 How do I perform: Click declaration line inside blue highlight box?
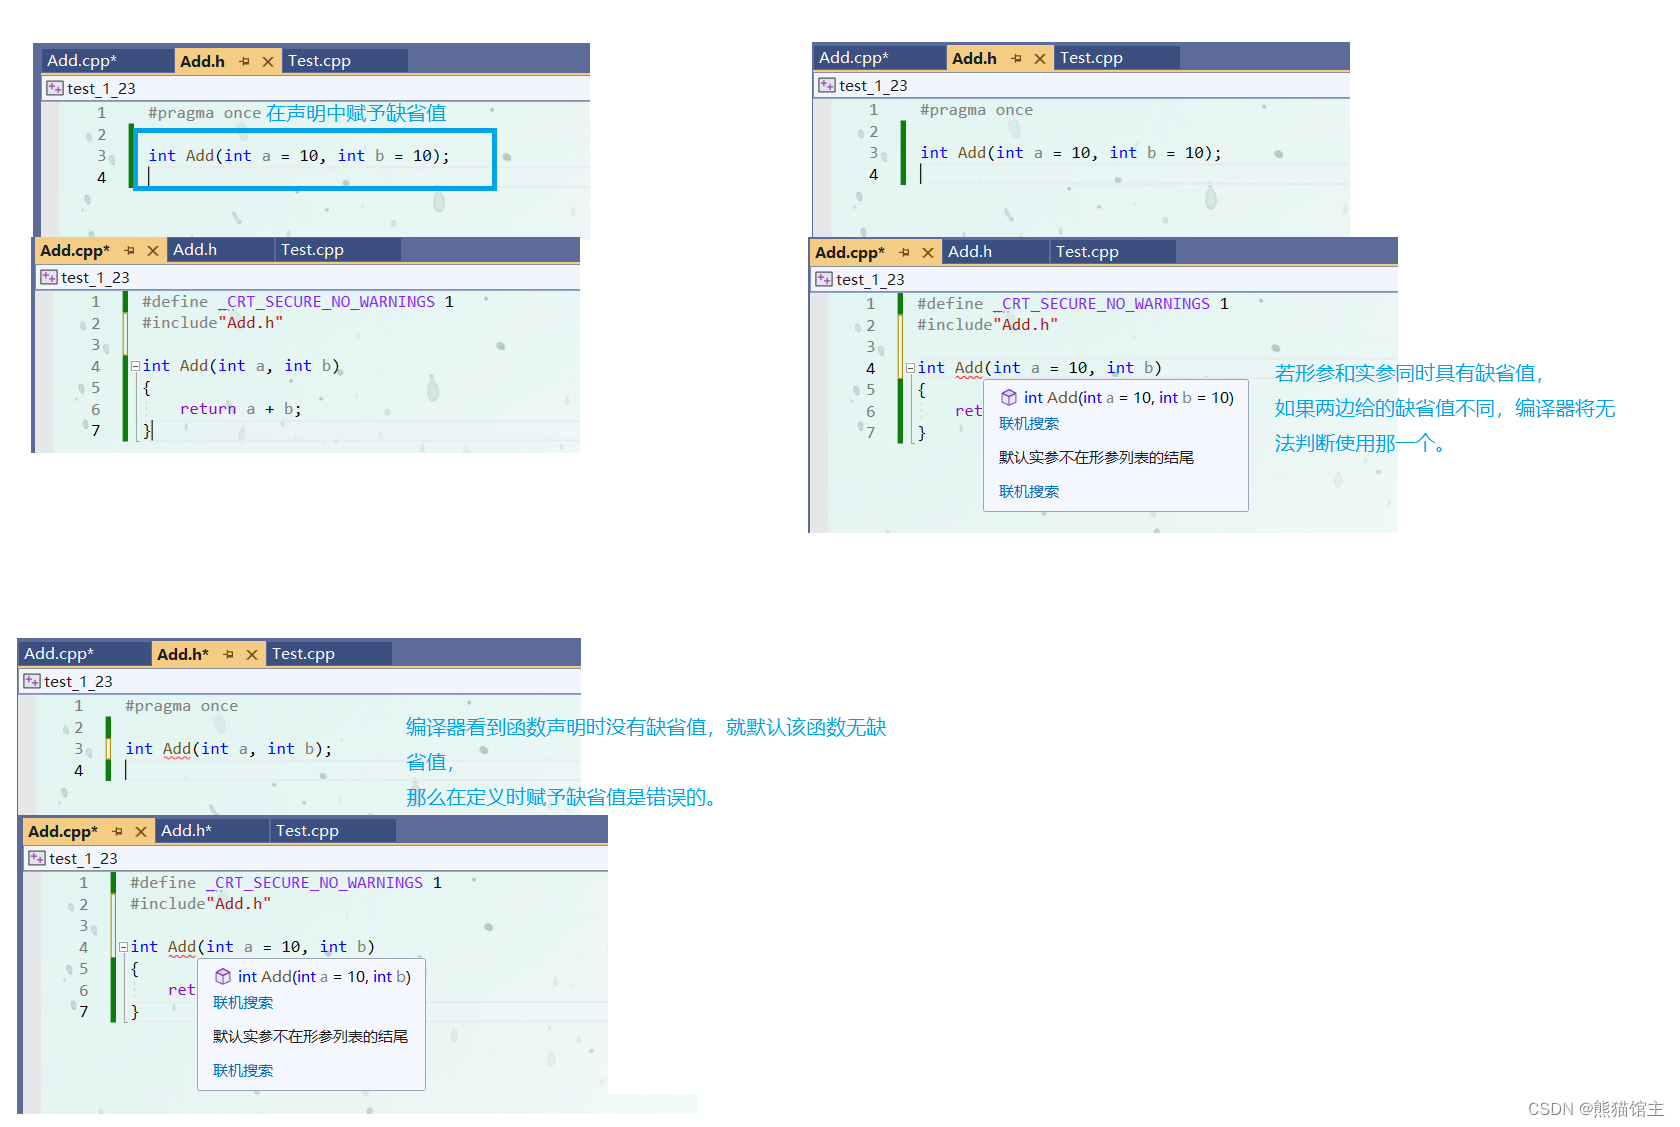[x=299, y=156]
